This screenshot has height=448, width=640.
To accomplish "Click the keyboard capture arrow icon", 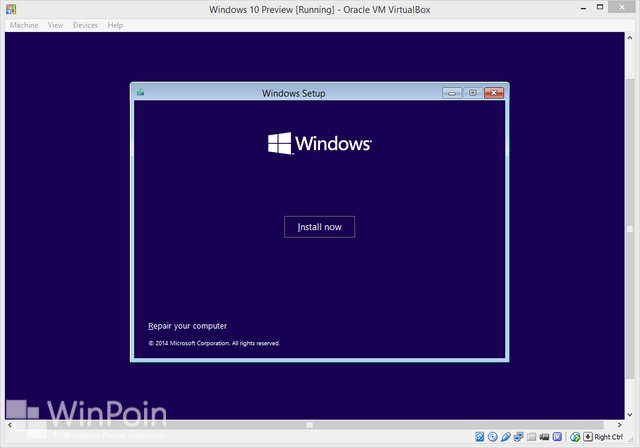I will coord(588,437).
